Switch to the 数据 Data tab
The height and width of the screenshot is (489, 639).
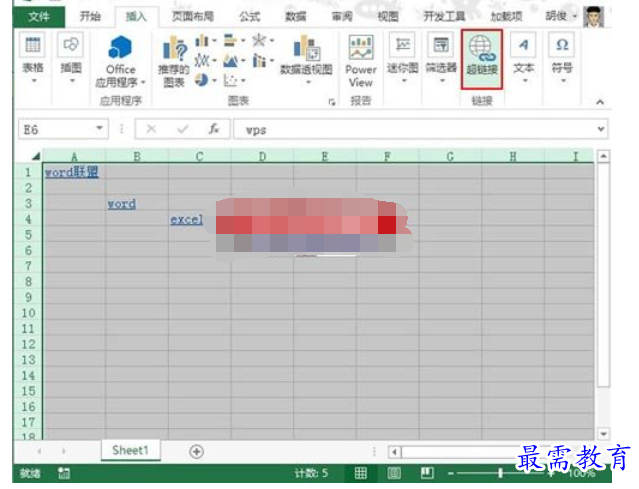pos(295,16)
